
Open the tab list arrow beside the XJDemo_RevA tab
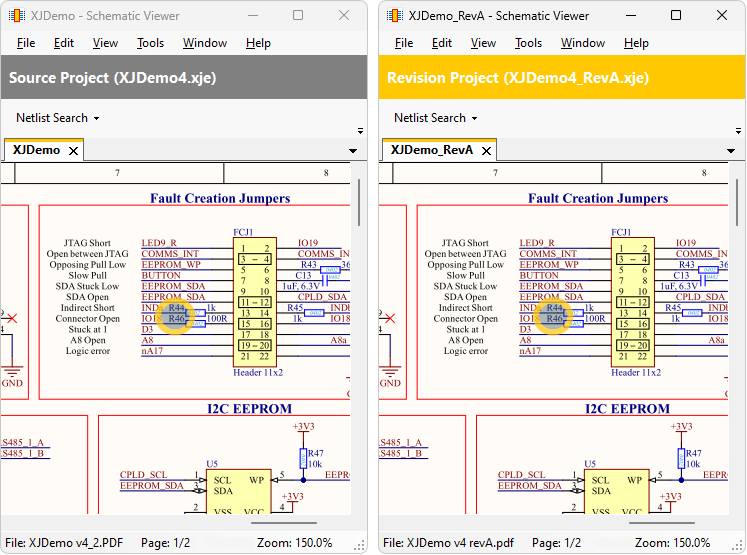[731, 151]
